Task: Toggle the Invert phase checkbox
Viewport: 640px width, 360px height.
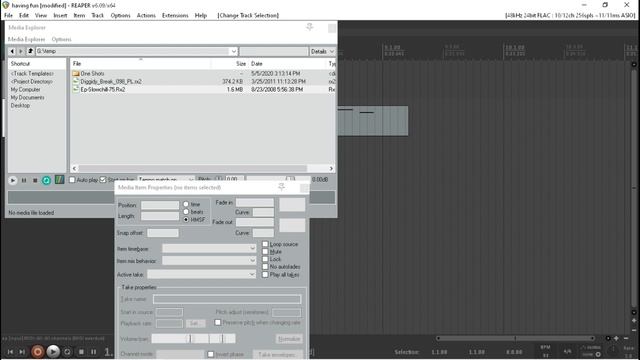Action: pos(211,354)
